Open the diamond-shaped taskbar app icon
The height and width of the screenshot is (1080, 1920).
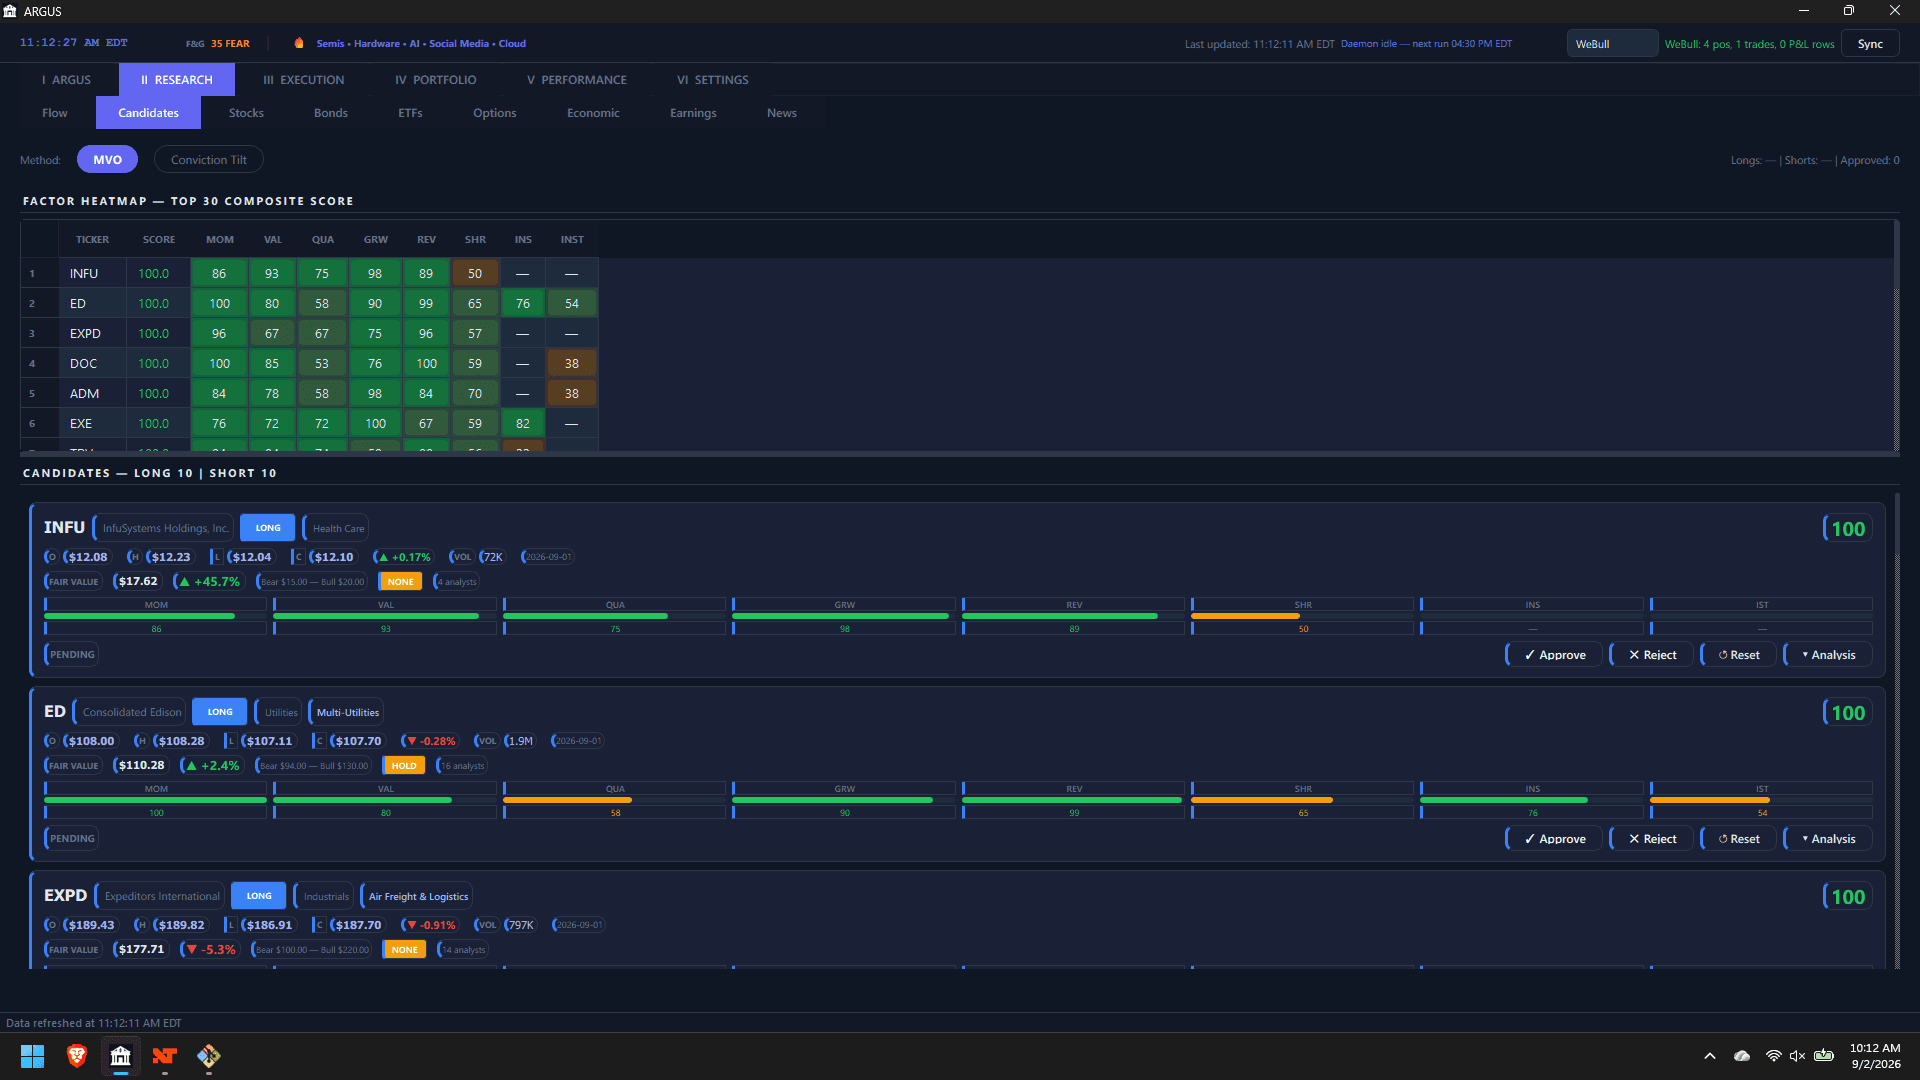point(209,1056)
